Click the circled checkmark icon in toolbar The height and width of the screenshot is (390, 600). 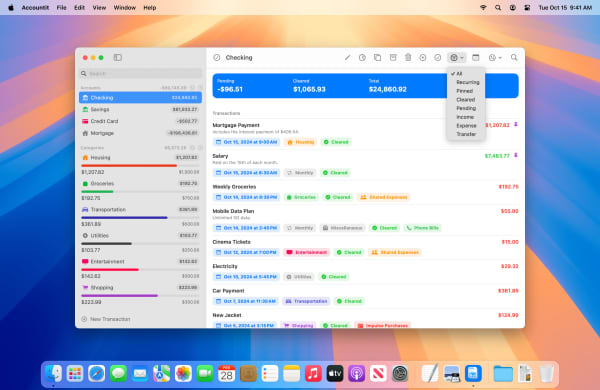438,57
